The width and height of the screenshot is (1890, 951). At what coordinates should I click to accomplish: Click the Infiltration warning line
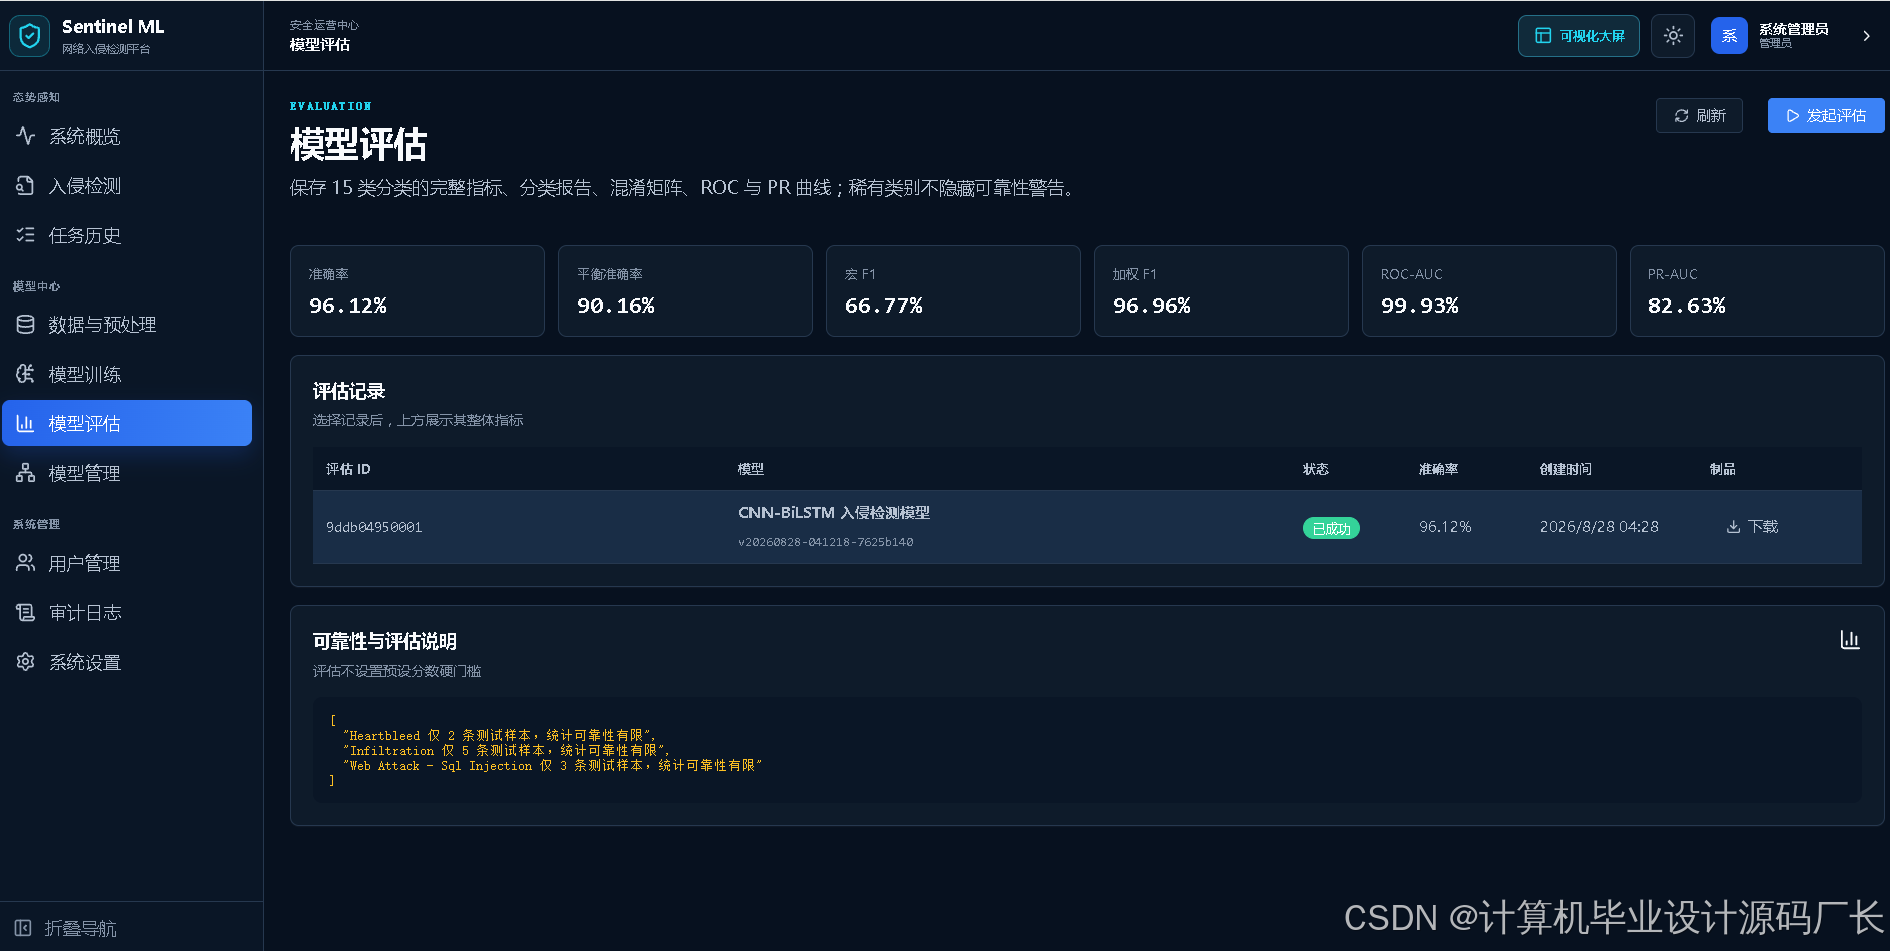click(x=506, y=750)
